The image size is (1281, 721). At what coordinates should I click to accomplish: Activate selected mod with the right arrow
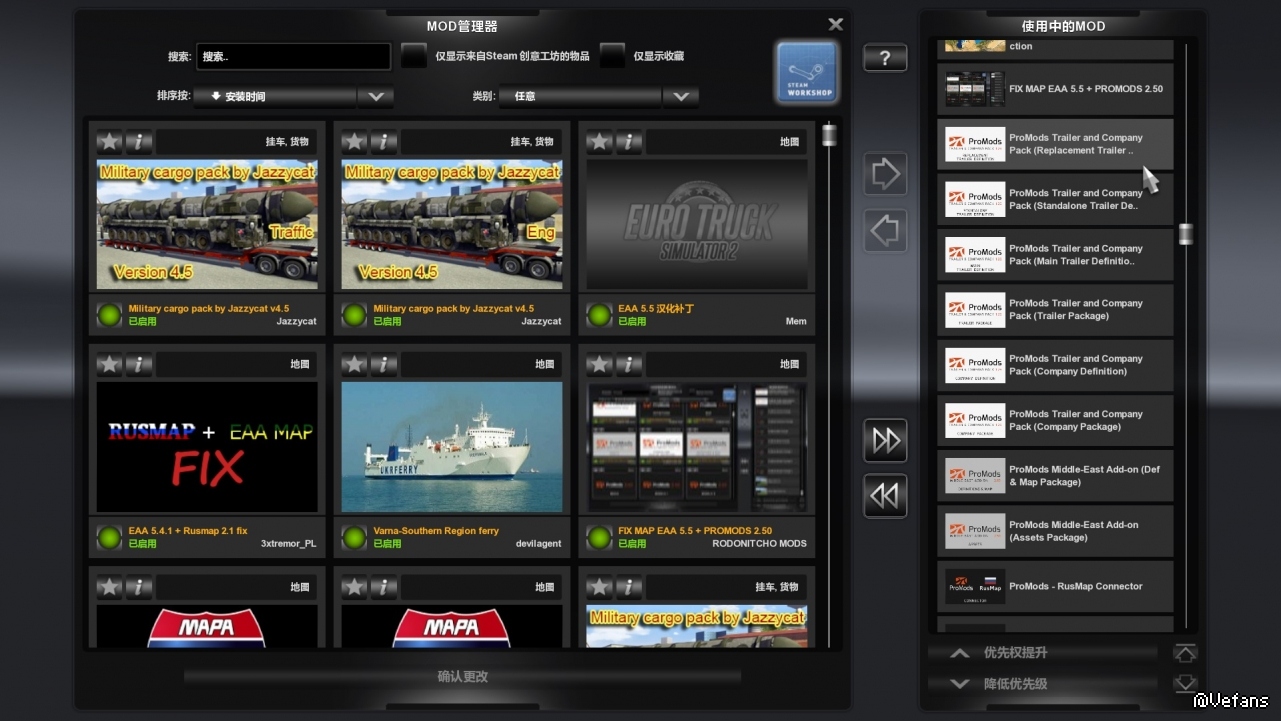885,175
